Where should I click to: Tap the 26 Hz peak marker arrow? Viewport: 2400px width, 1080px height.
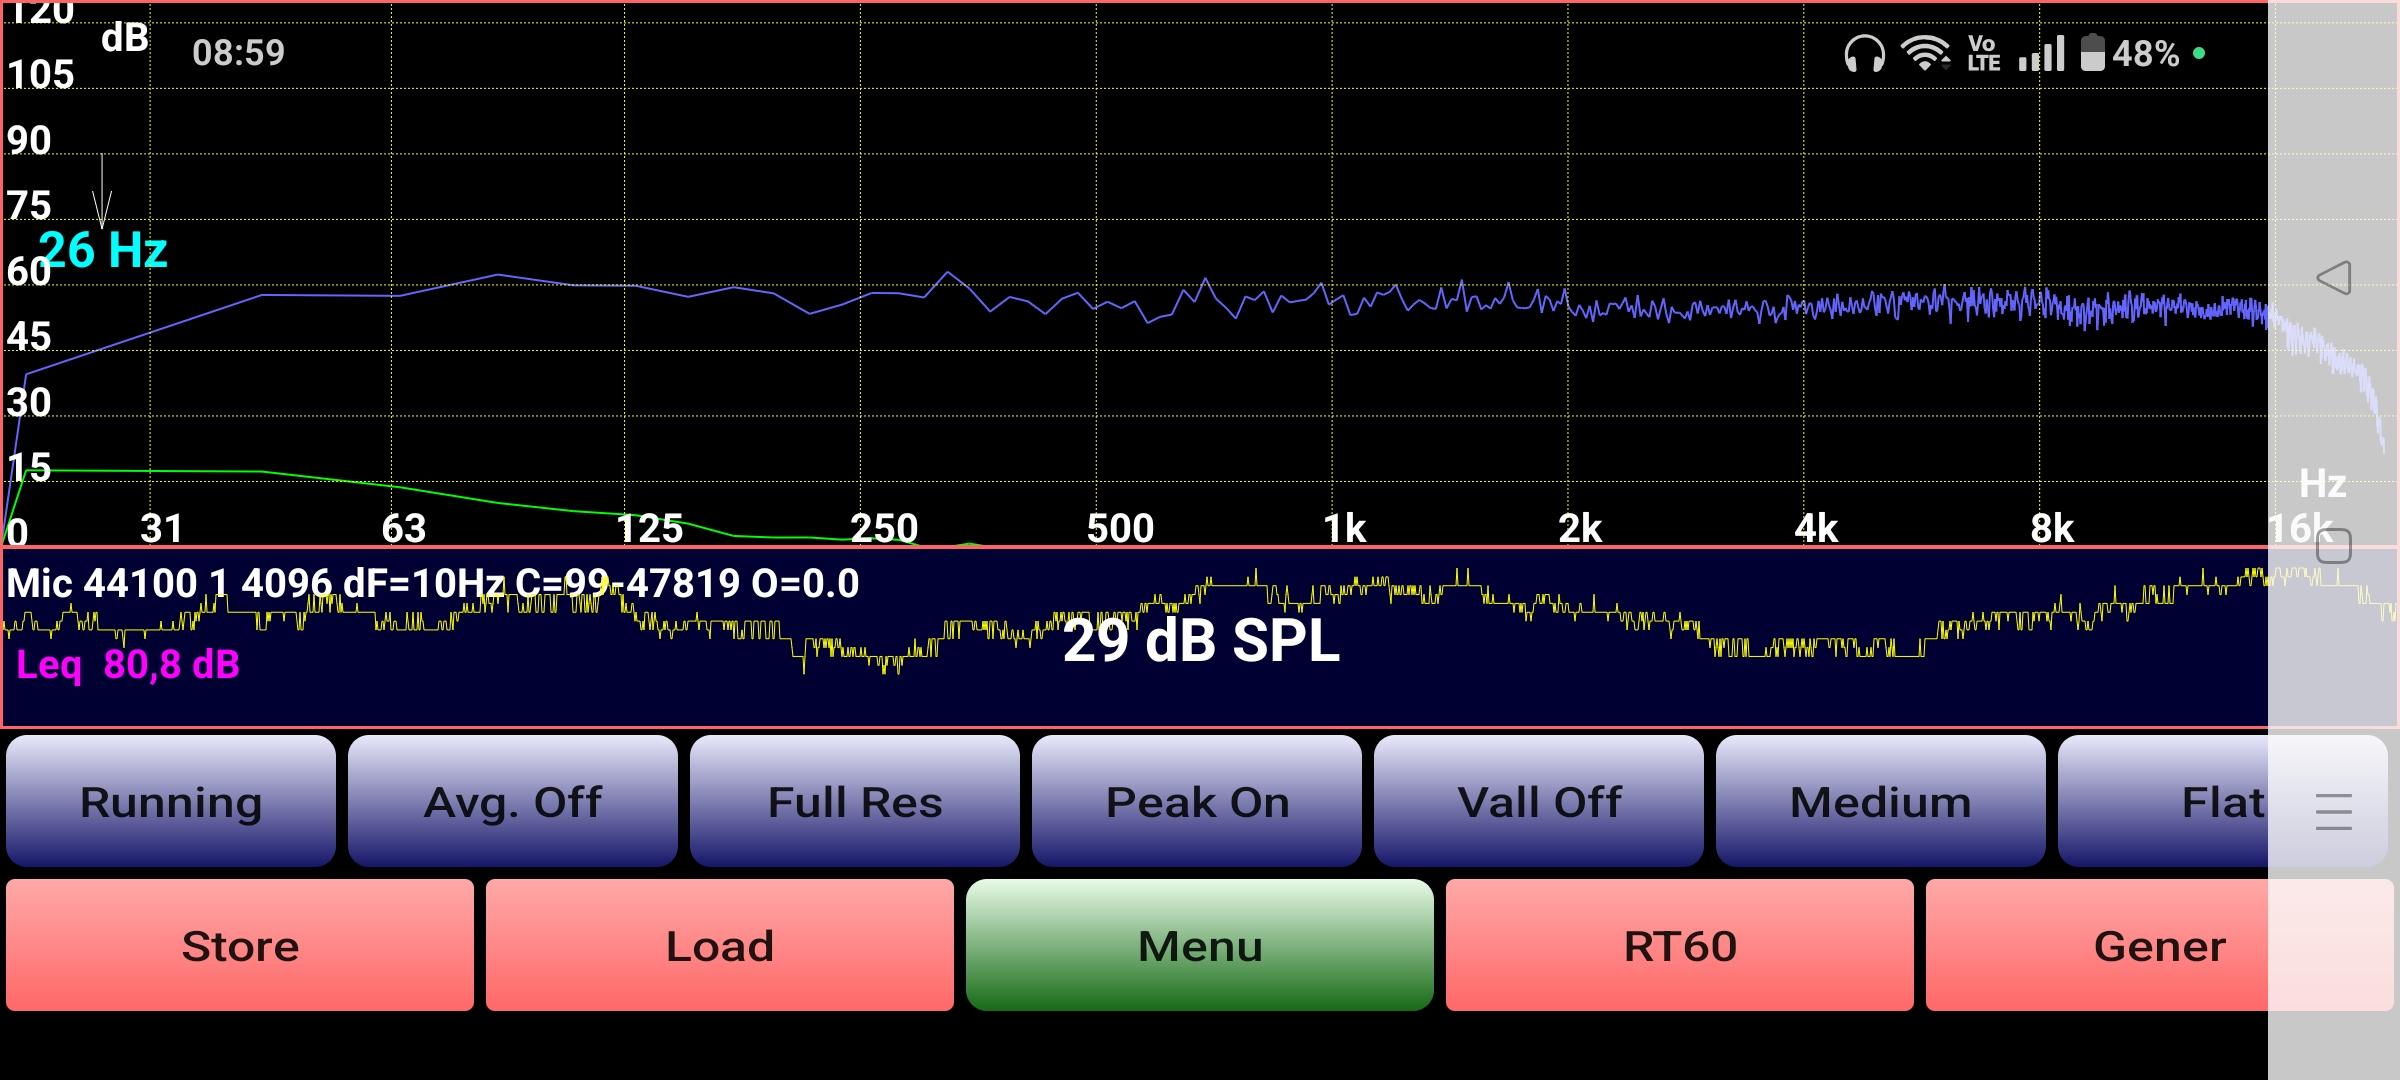(102, 193)
